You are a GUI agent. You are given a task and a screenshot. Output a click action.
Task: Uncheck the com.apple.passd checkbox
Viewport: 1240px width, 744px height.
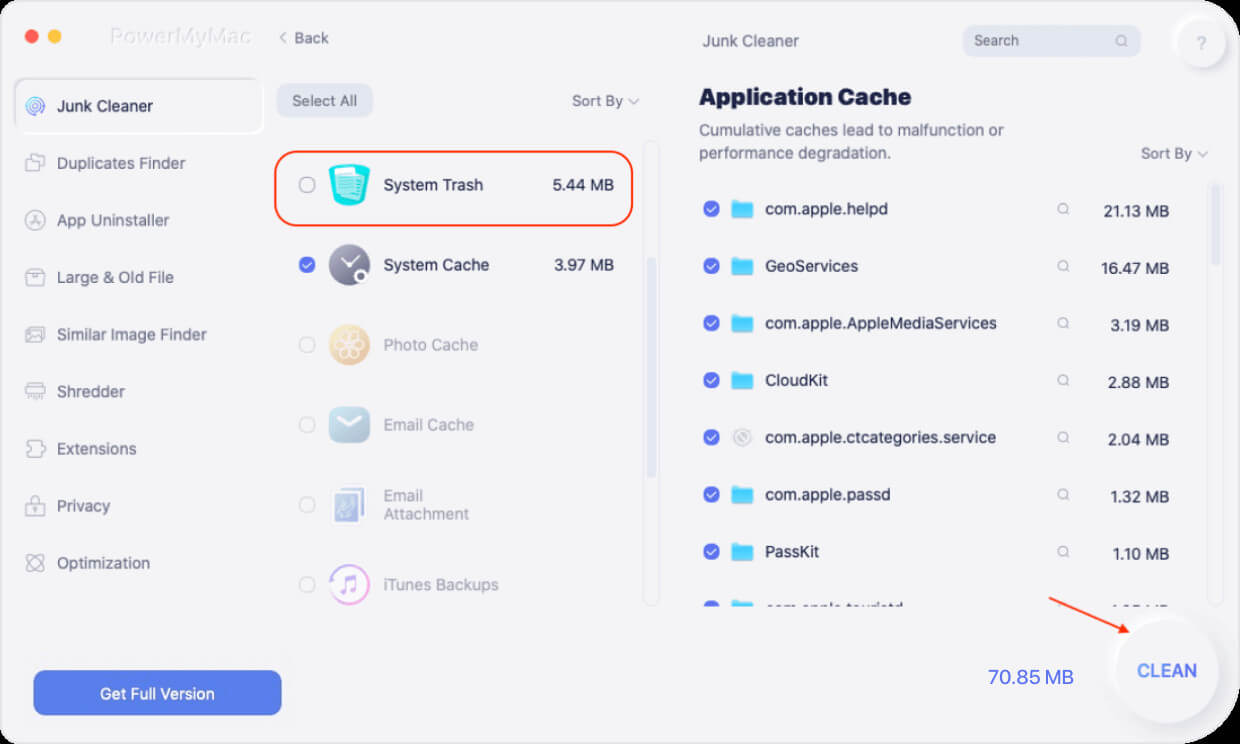pos(711,494)
